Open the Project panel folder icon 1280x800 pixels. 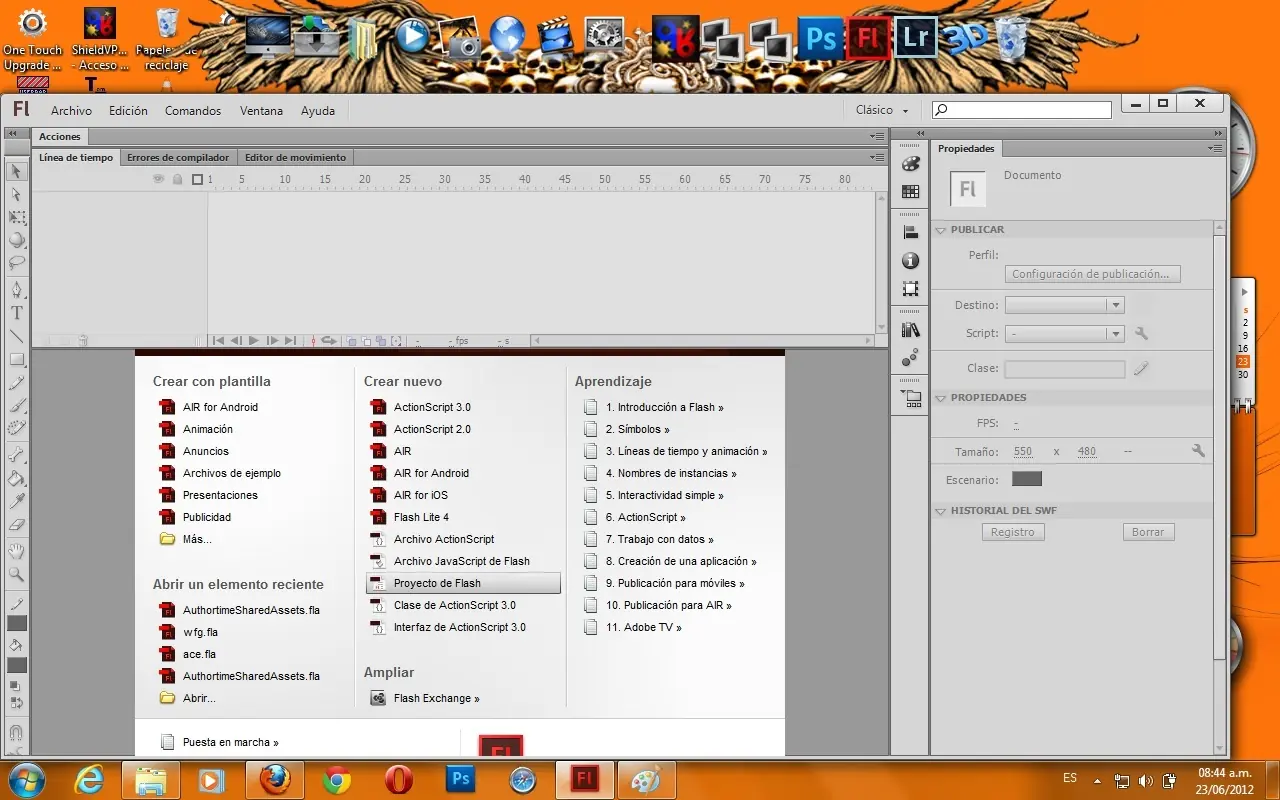(x=911, y=398)
